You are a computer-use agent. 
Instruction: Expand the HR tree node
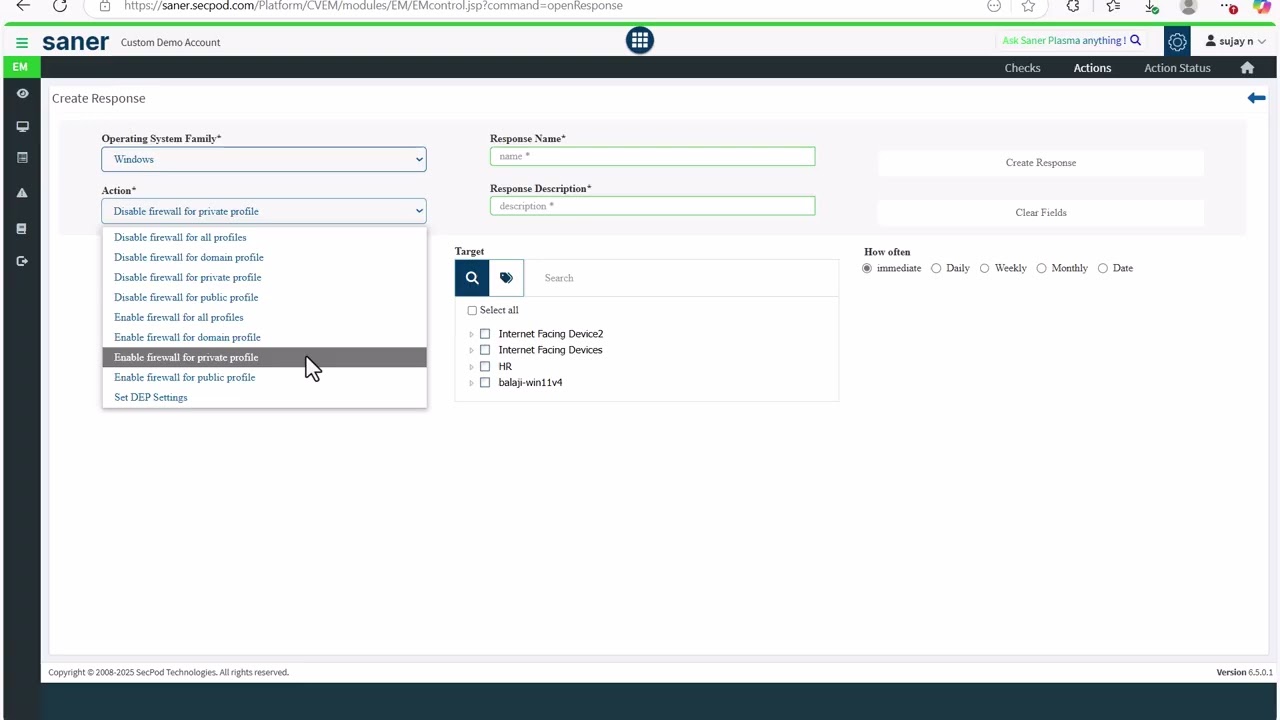(x=471, y=367)
